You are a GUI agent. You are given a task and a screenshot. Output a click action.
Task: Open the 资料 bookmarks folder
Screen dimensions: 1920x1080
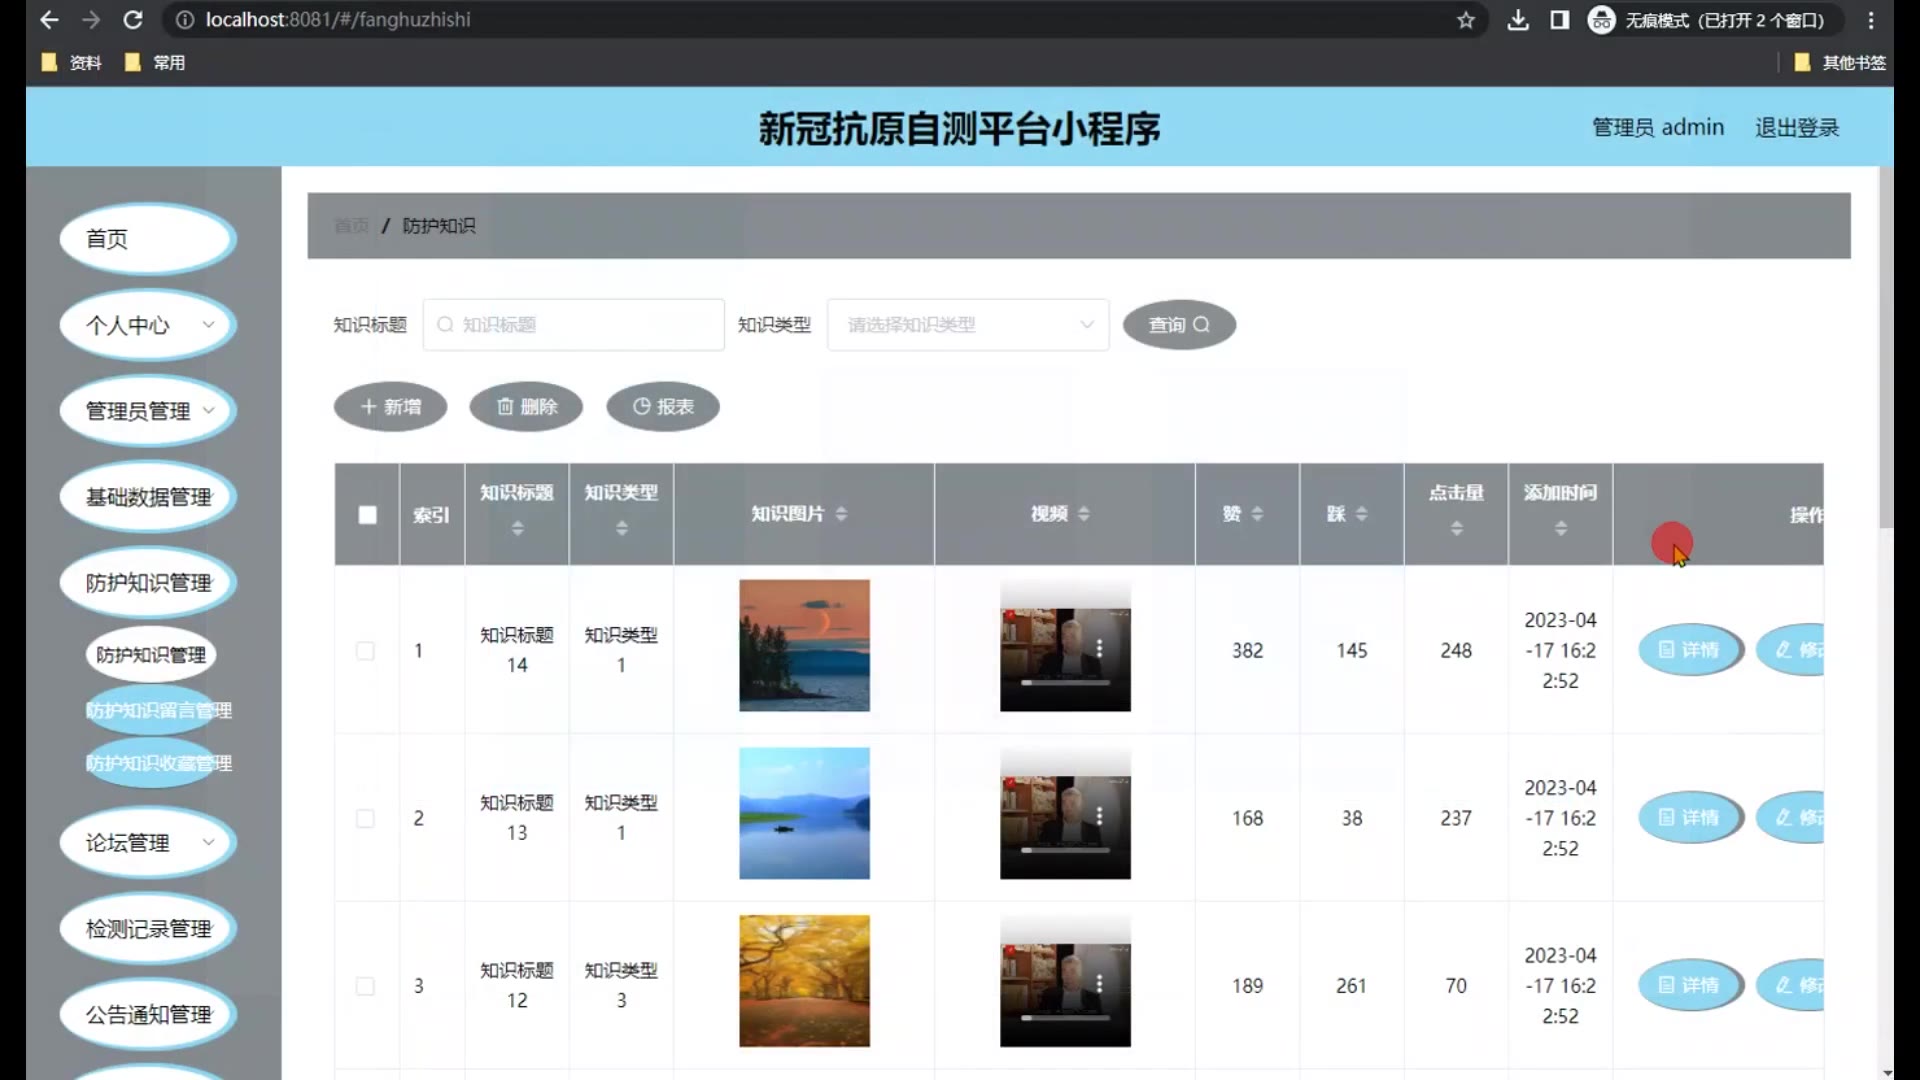coord(72,63)
